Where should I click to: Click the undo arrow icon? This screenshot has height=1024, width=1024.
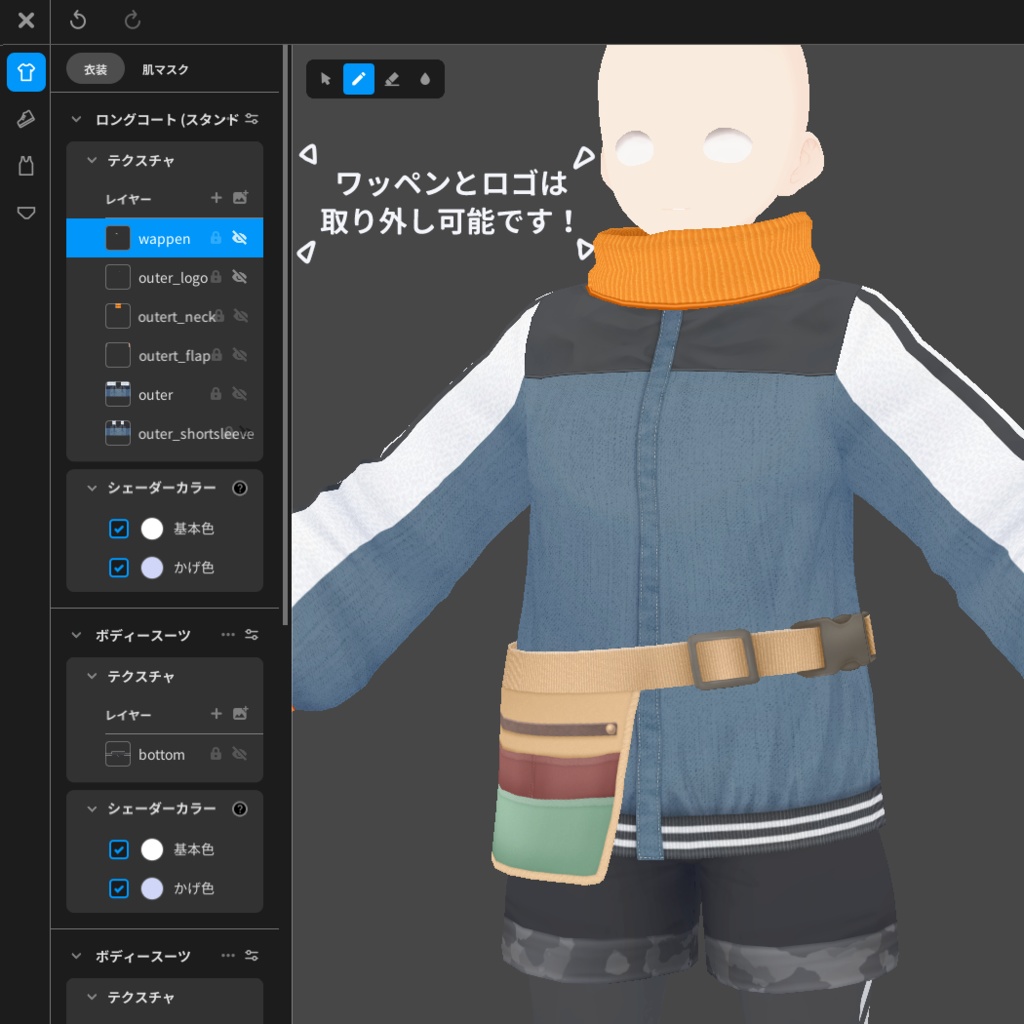click(x=78, y=20)
